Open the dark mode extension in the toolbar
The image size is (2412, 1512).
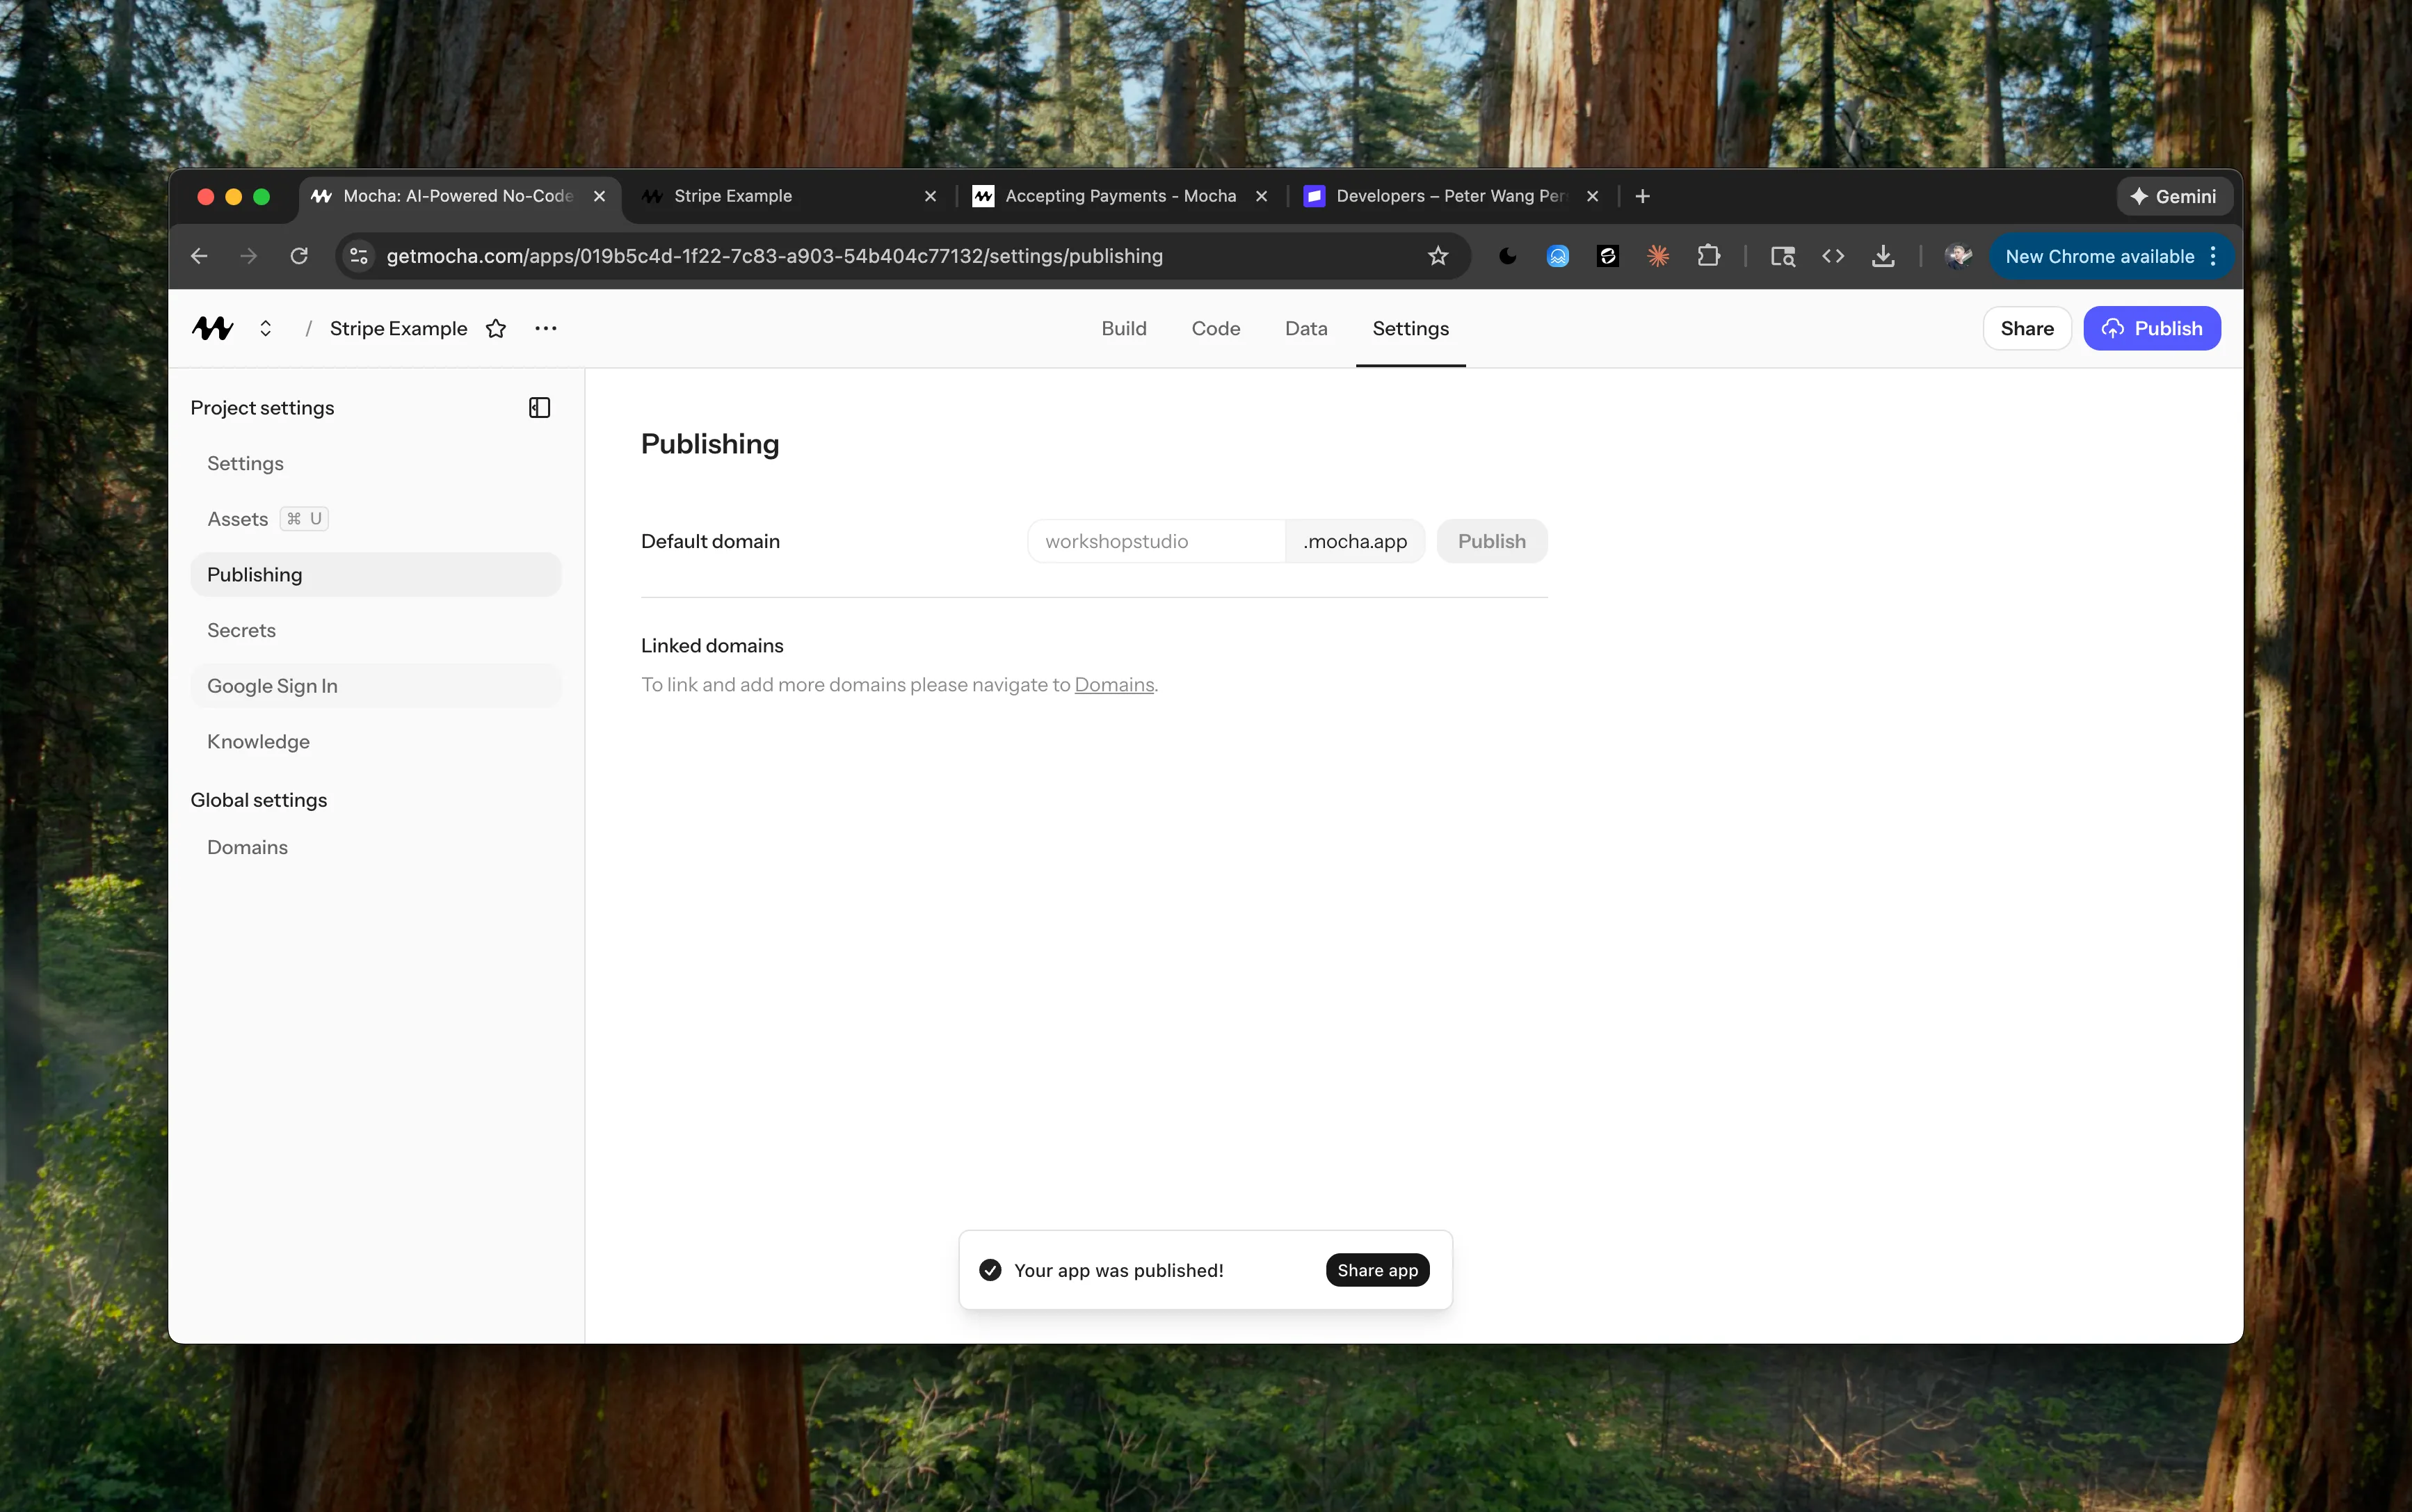(x=1507, y=256)
